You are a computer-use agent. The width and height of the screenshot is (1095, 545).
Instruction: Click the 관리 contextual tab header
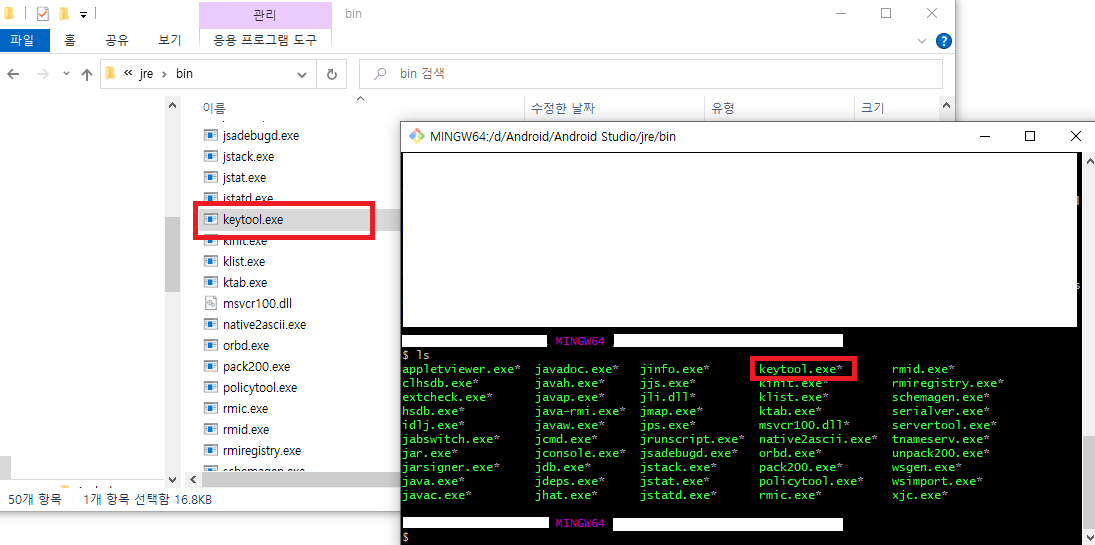coord(265,15)
